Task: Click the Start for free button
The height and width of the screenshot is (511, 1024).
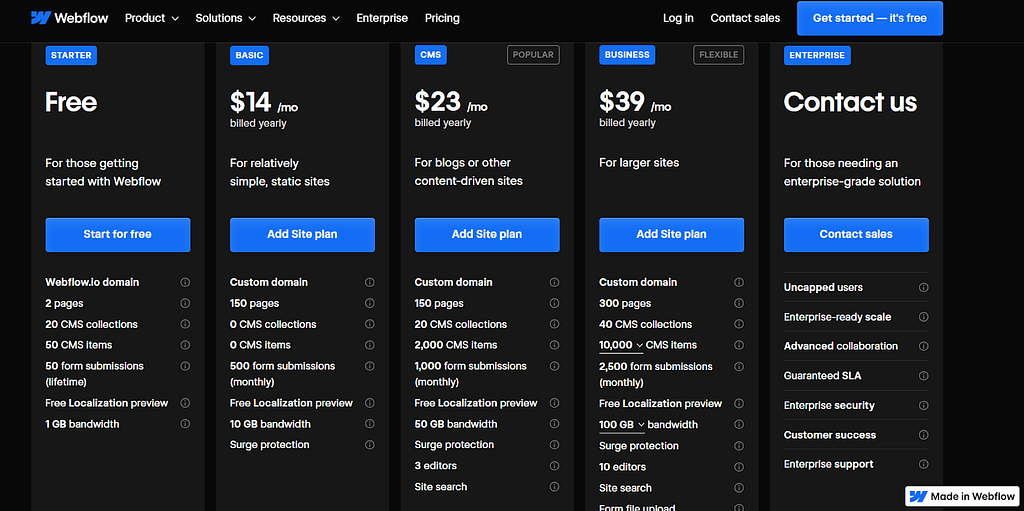Action: [x=118, y=235]
